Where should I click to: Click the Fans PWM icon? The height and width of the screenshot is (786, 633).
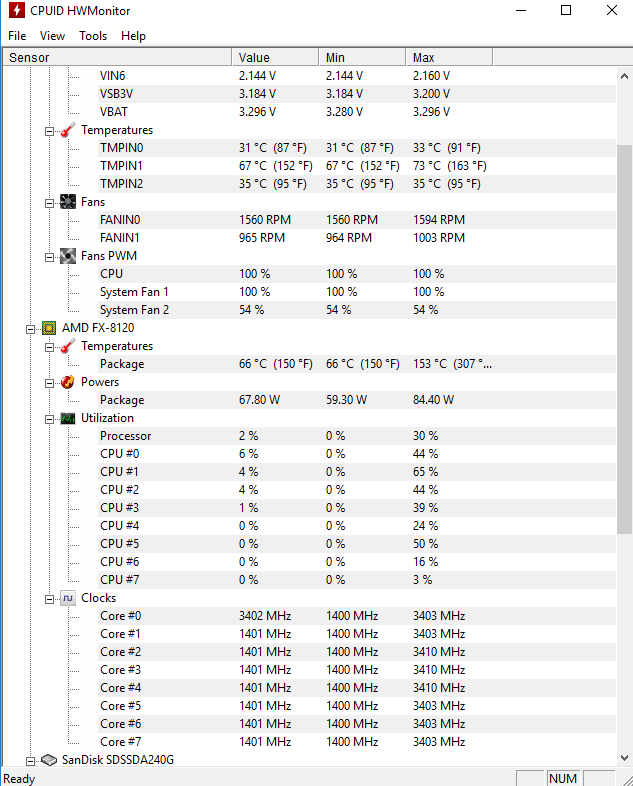pyautogui.click(x=67, y=256)
